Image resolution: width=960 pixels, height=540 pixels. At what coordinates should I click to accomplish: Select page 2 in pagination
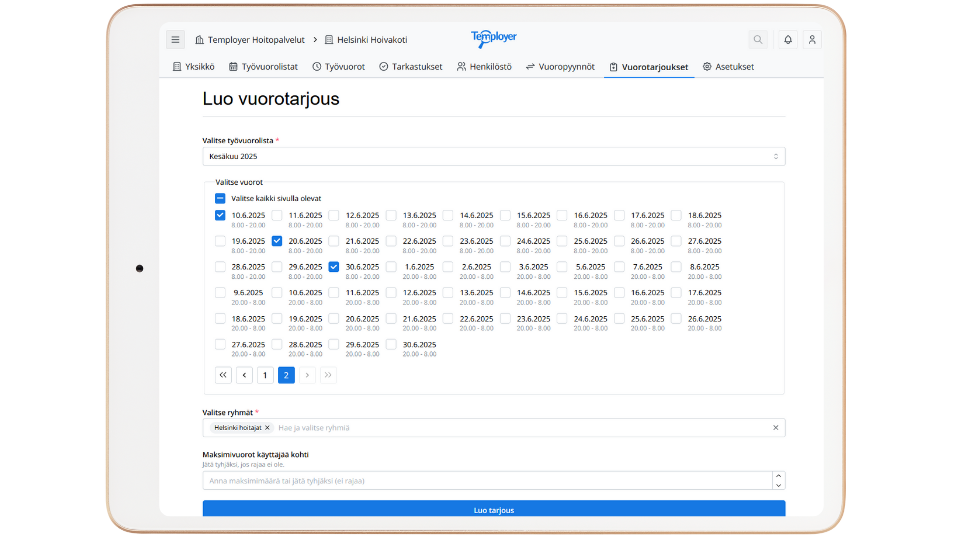coord(286,375)
